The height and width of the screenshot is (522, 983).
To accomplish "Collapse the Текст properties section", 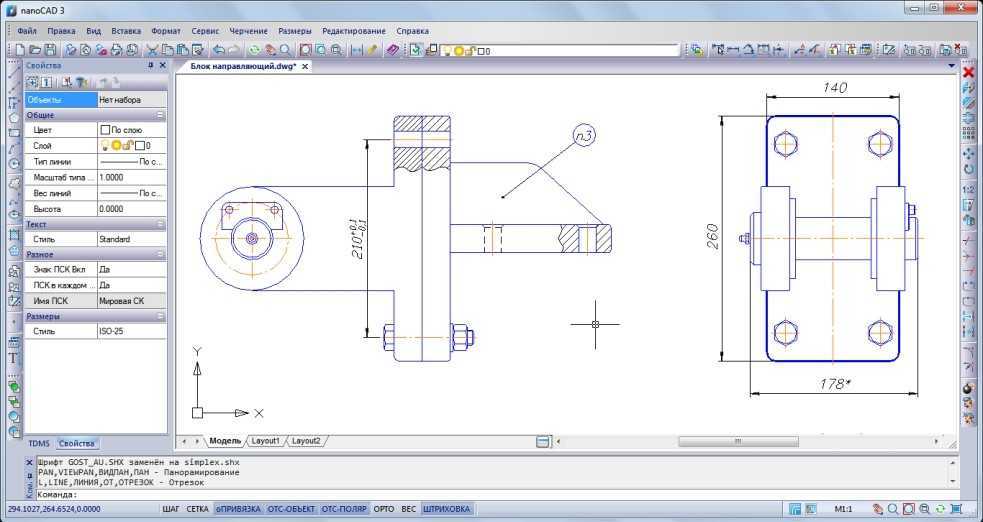I will click(160, 225).
